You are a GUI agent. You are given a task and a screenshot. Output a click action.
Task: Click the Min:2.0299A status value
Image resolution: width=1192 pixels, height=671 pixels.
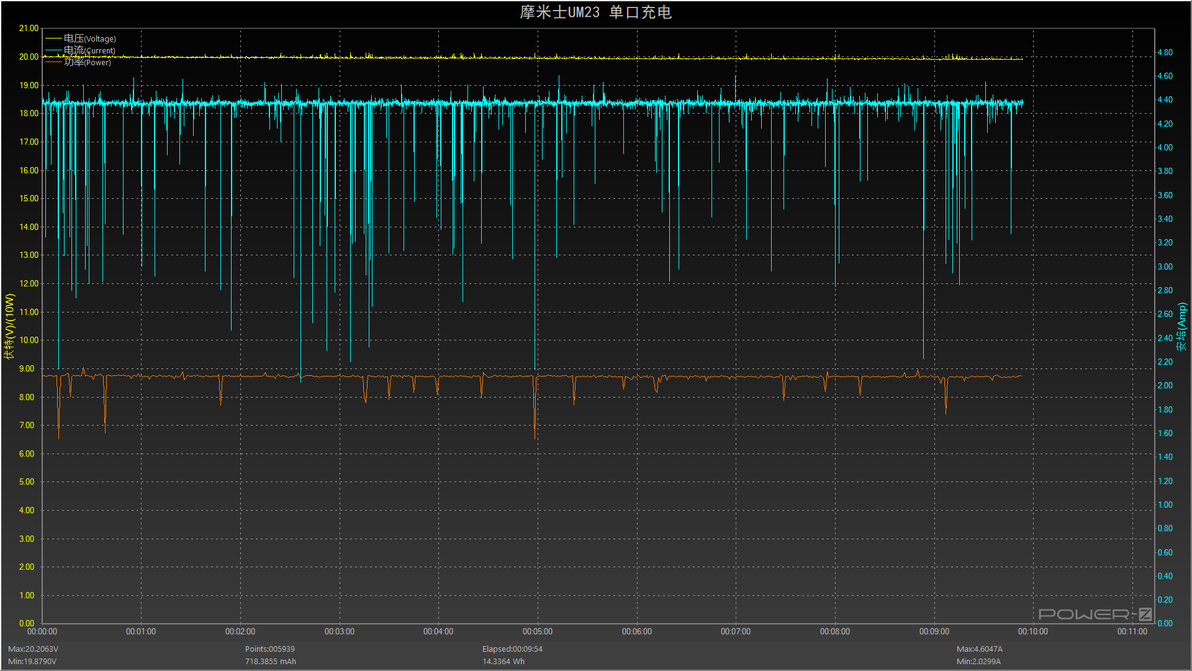tap(978, 661)
